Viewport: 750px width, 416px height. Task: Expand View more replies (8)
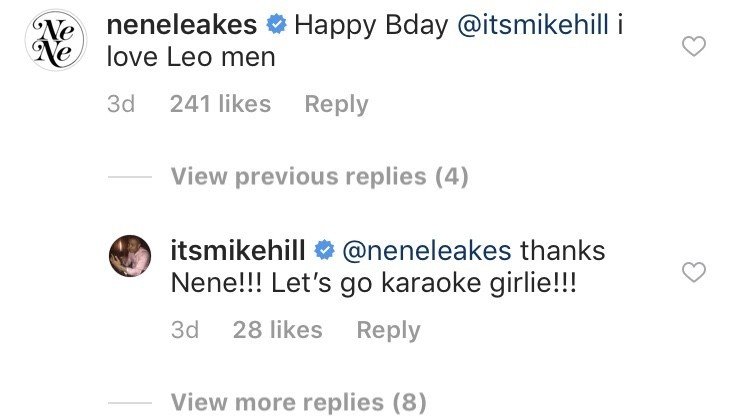(x=298, y=403)
